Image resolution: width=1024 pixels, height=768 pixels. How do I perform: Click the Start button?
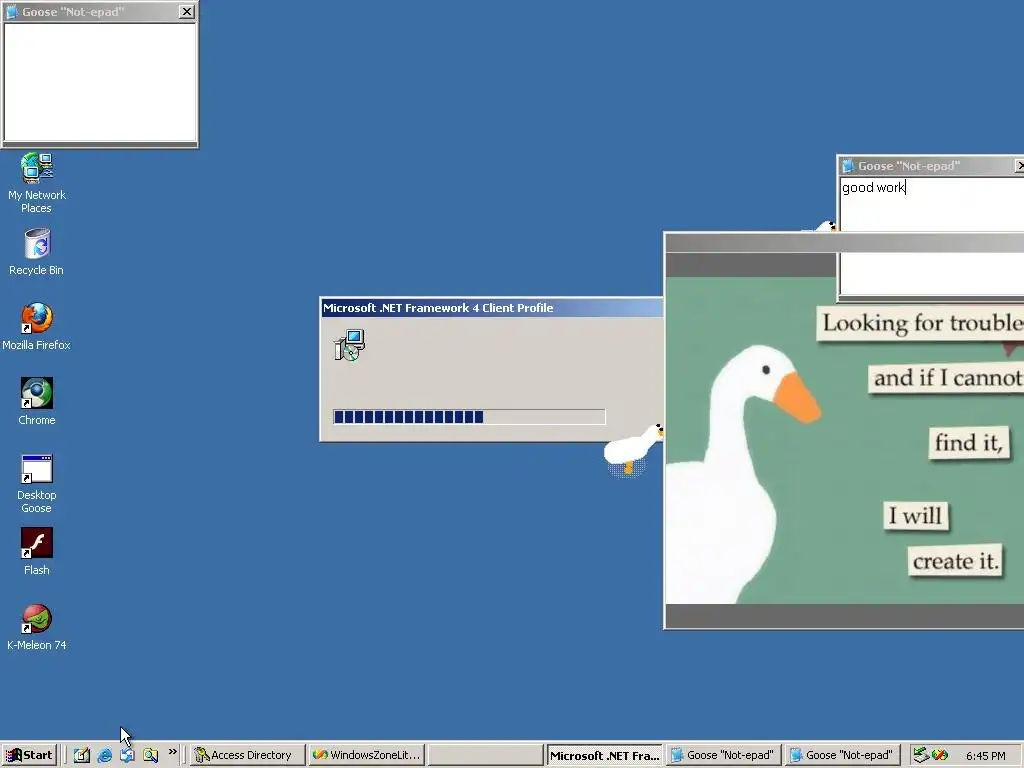pos(29,755)
